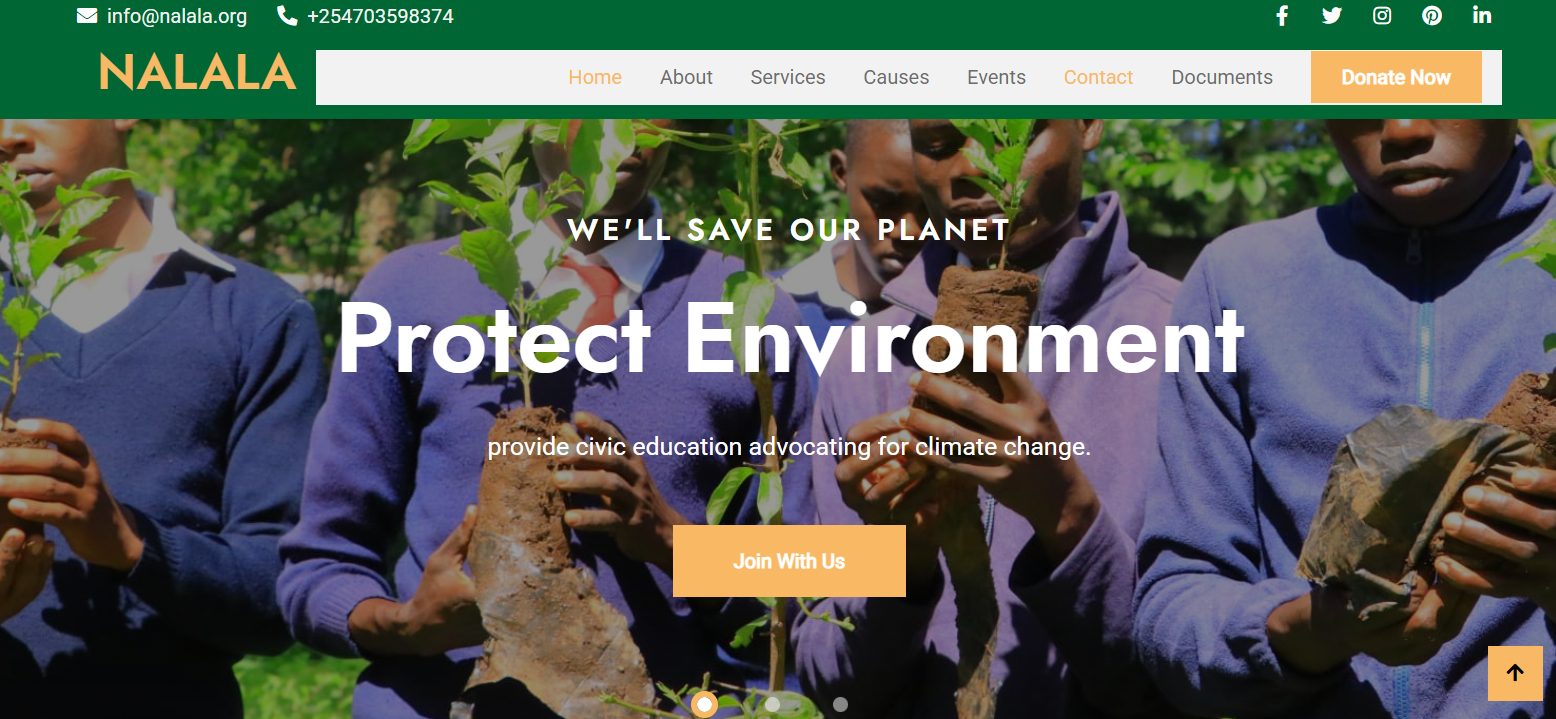Click the Donate Now button
The image size is (1556, 719).
(1396, 77)
